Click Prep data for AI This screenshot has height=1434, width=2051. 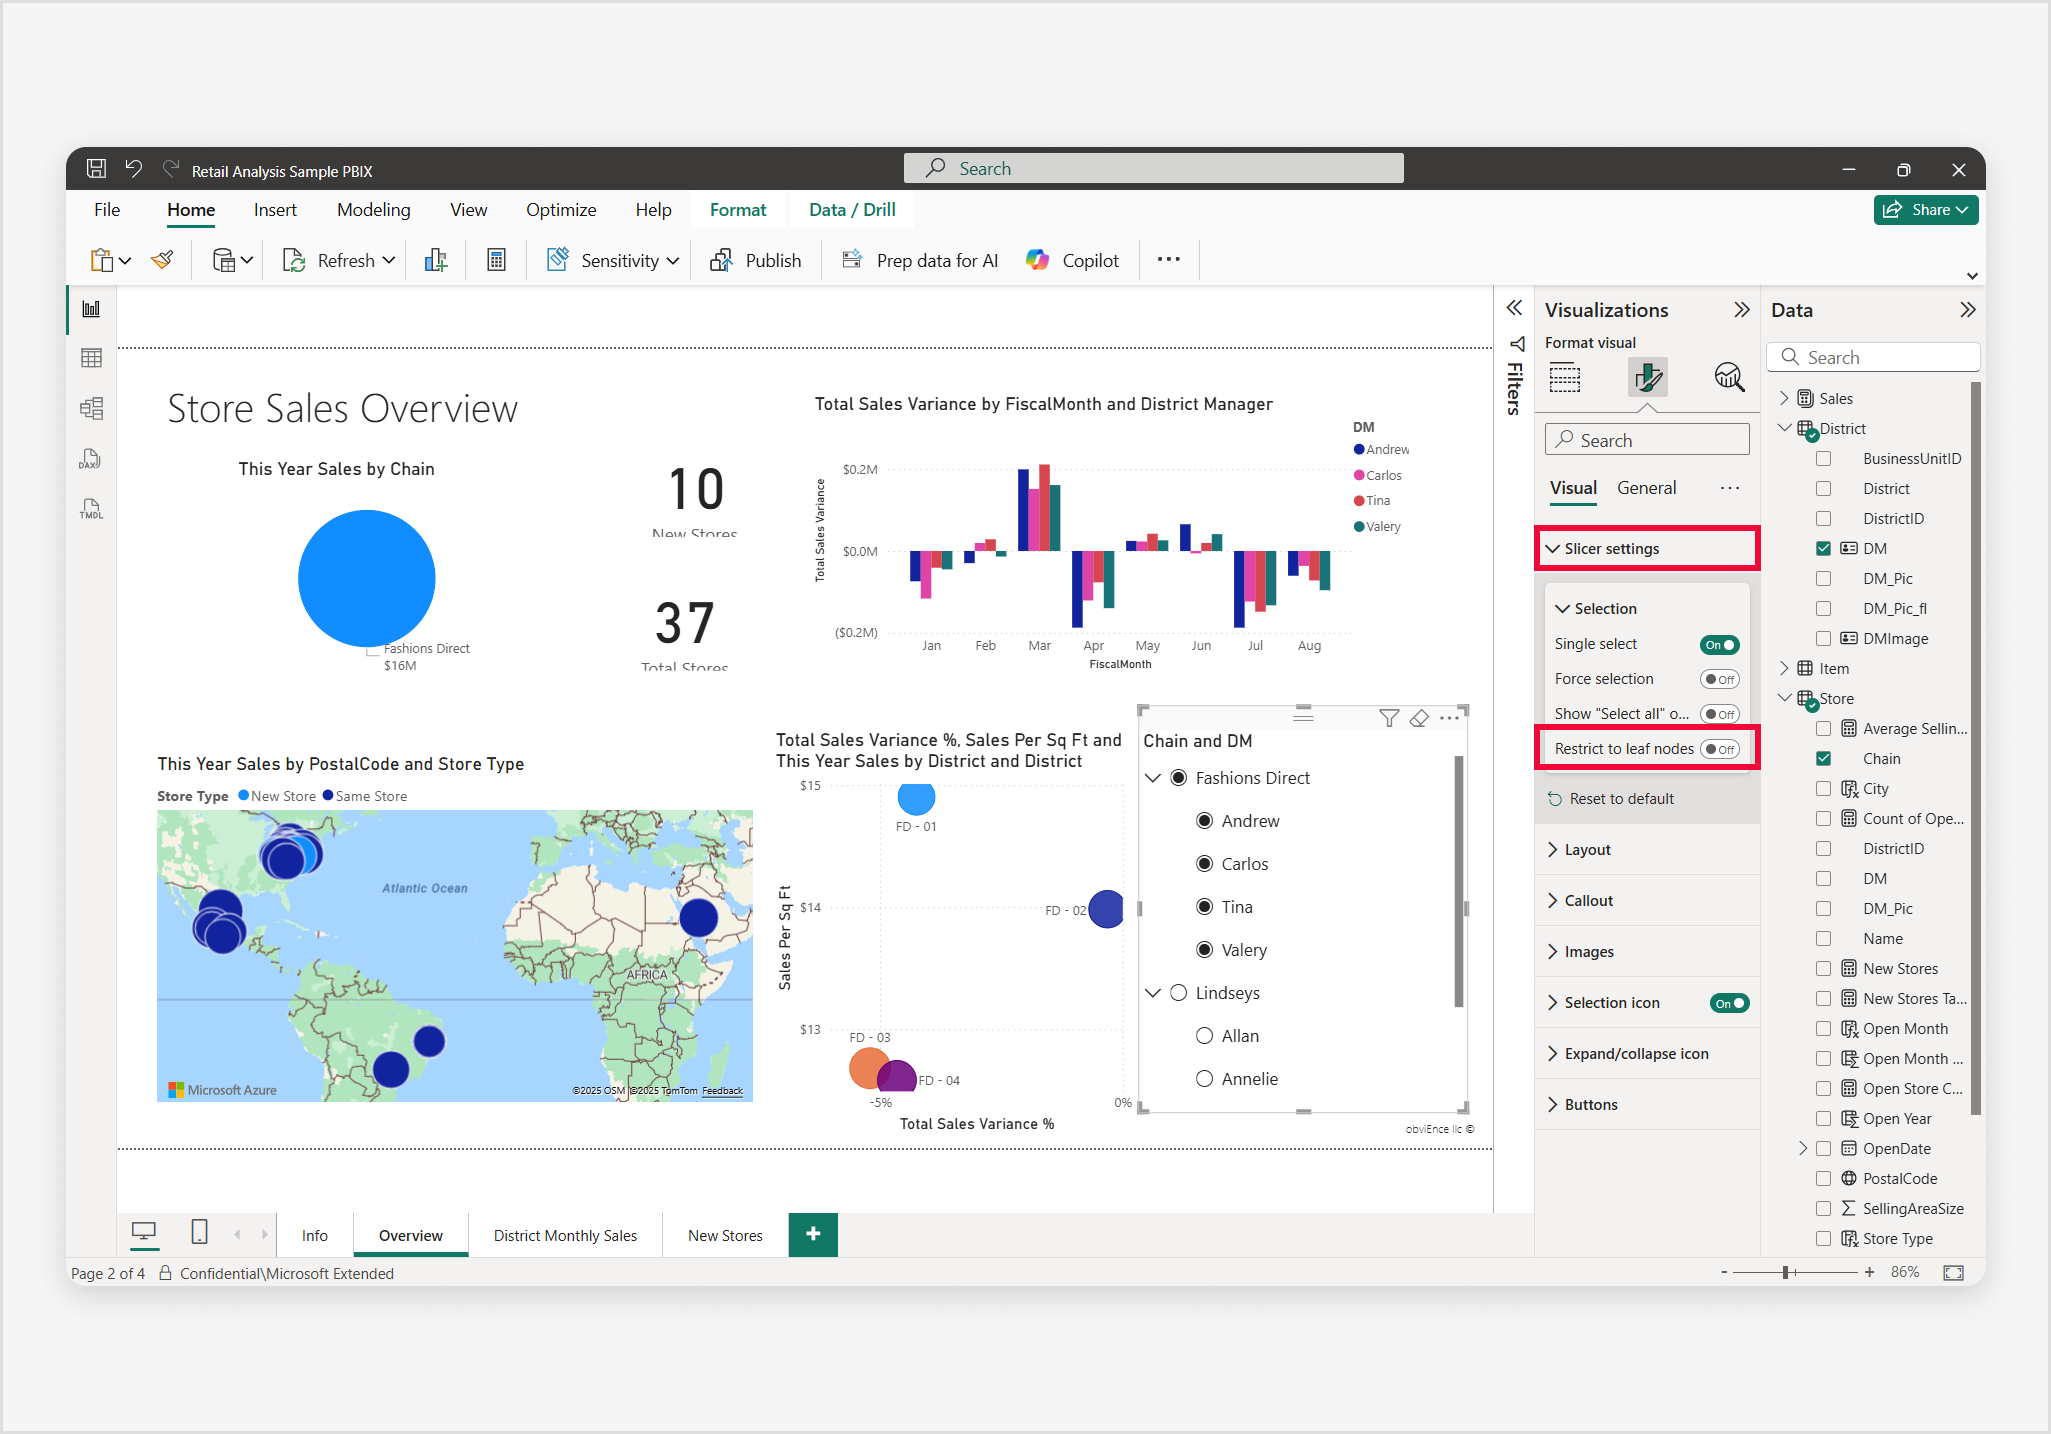point(921,260)
